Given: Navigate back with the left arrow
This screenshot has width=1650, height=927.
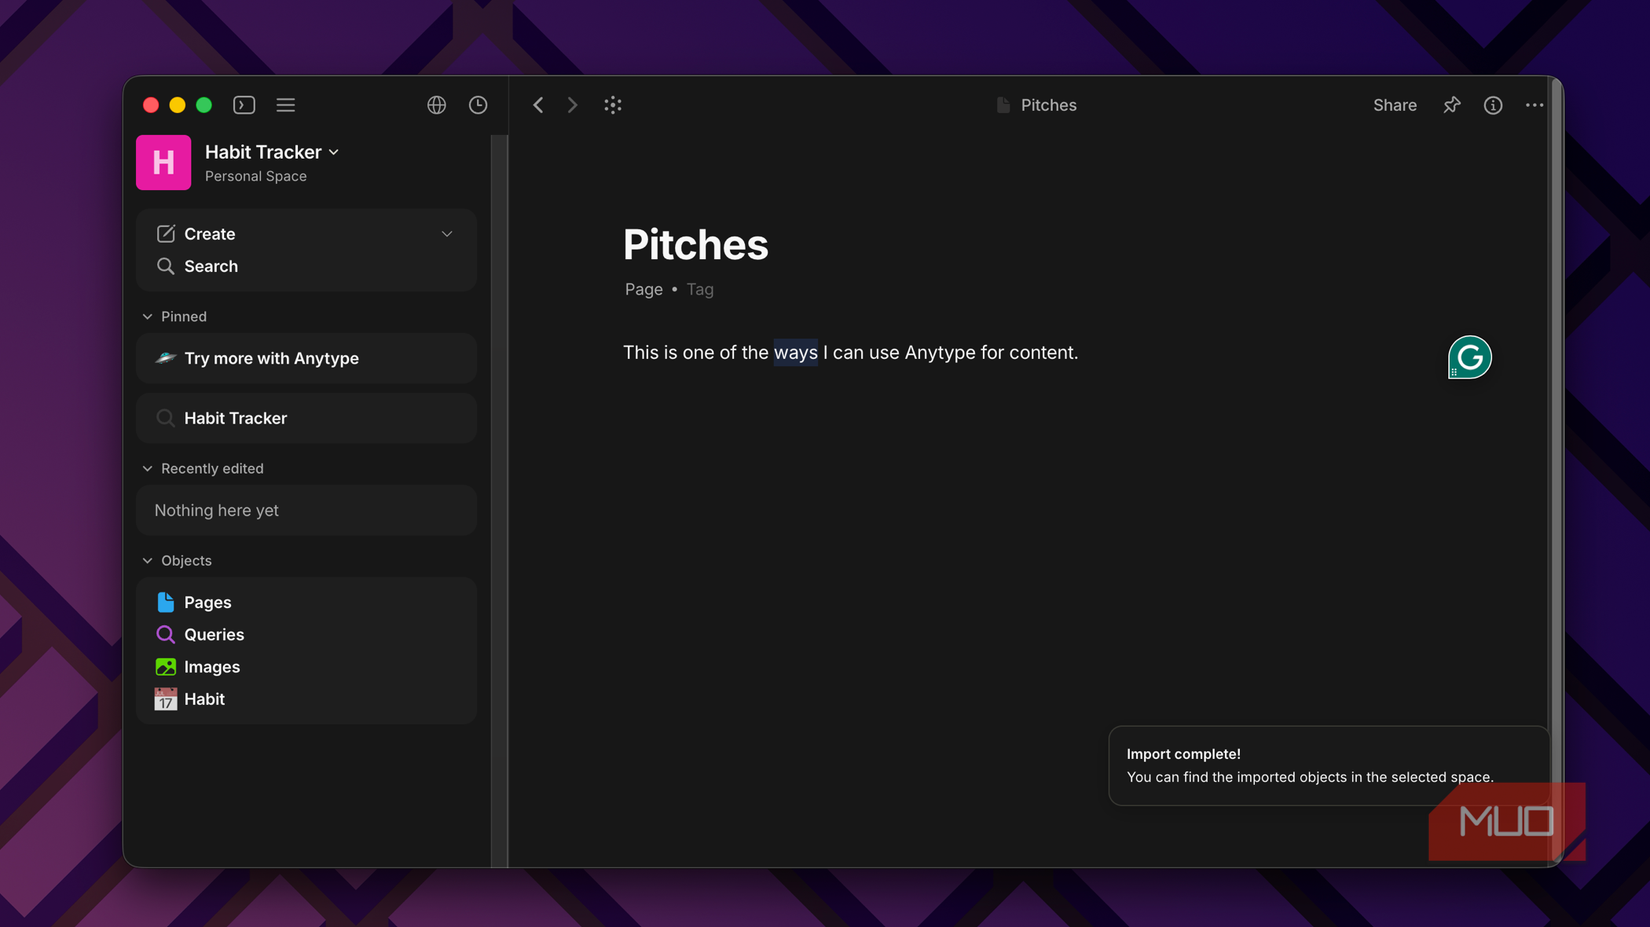Looking at the screenshot, I should (538, 105).
